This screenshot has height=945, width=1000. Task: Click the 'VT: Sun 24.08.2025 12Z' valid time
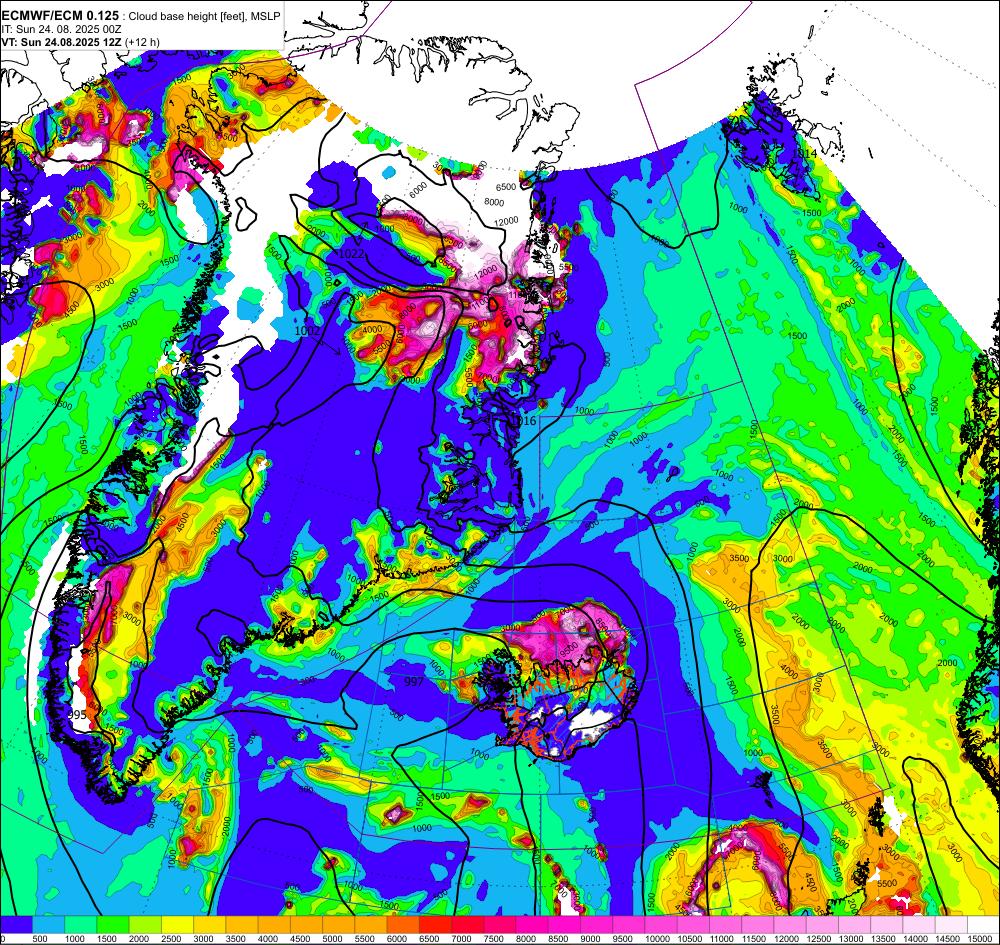62,42
